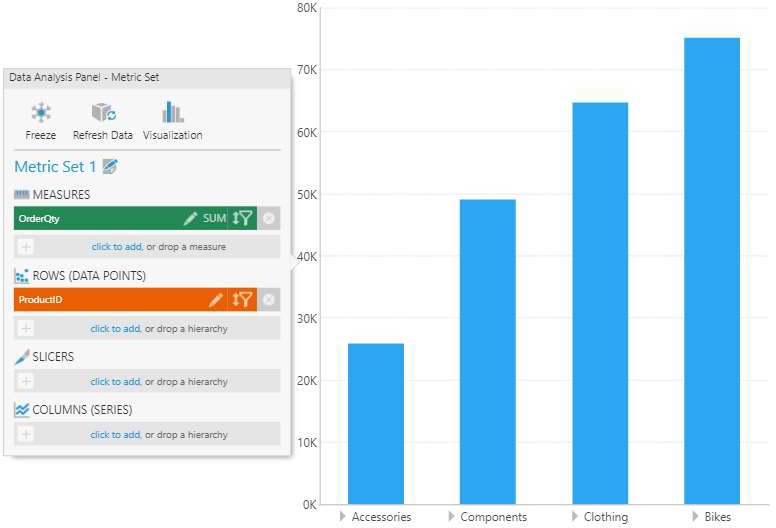Click the Refresh Data icon
Screen dimensions: 776x528
coord(103,113)
